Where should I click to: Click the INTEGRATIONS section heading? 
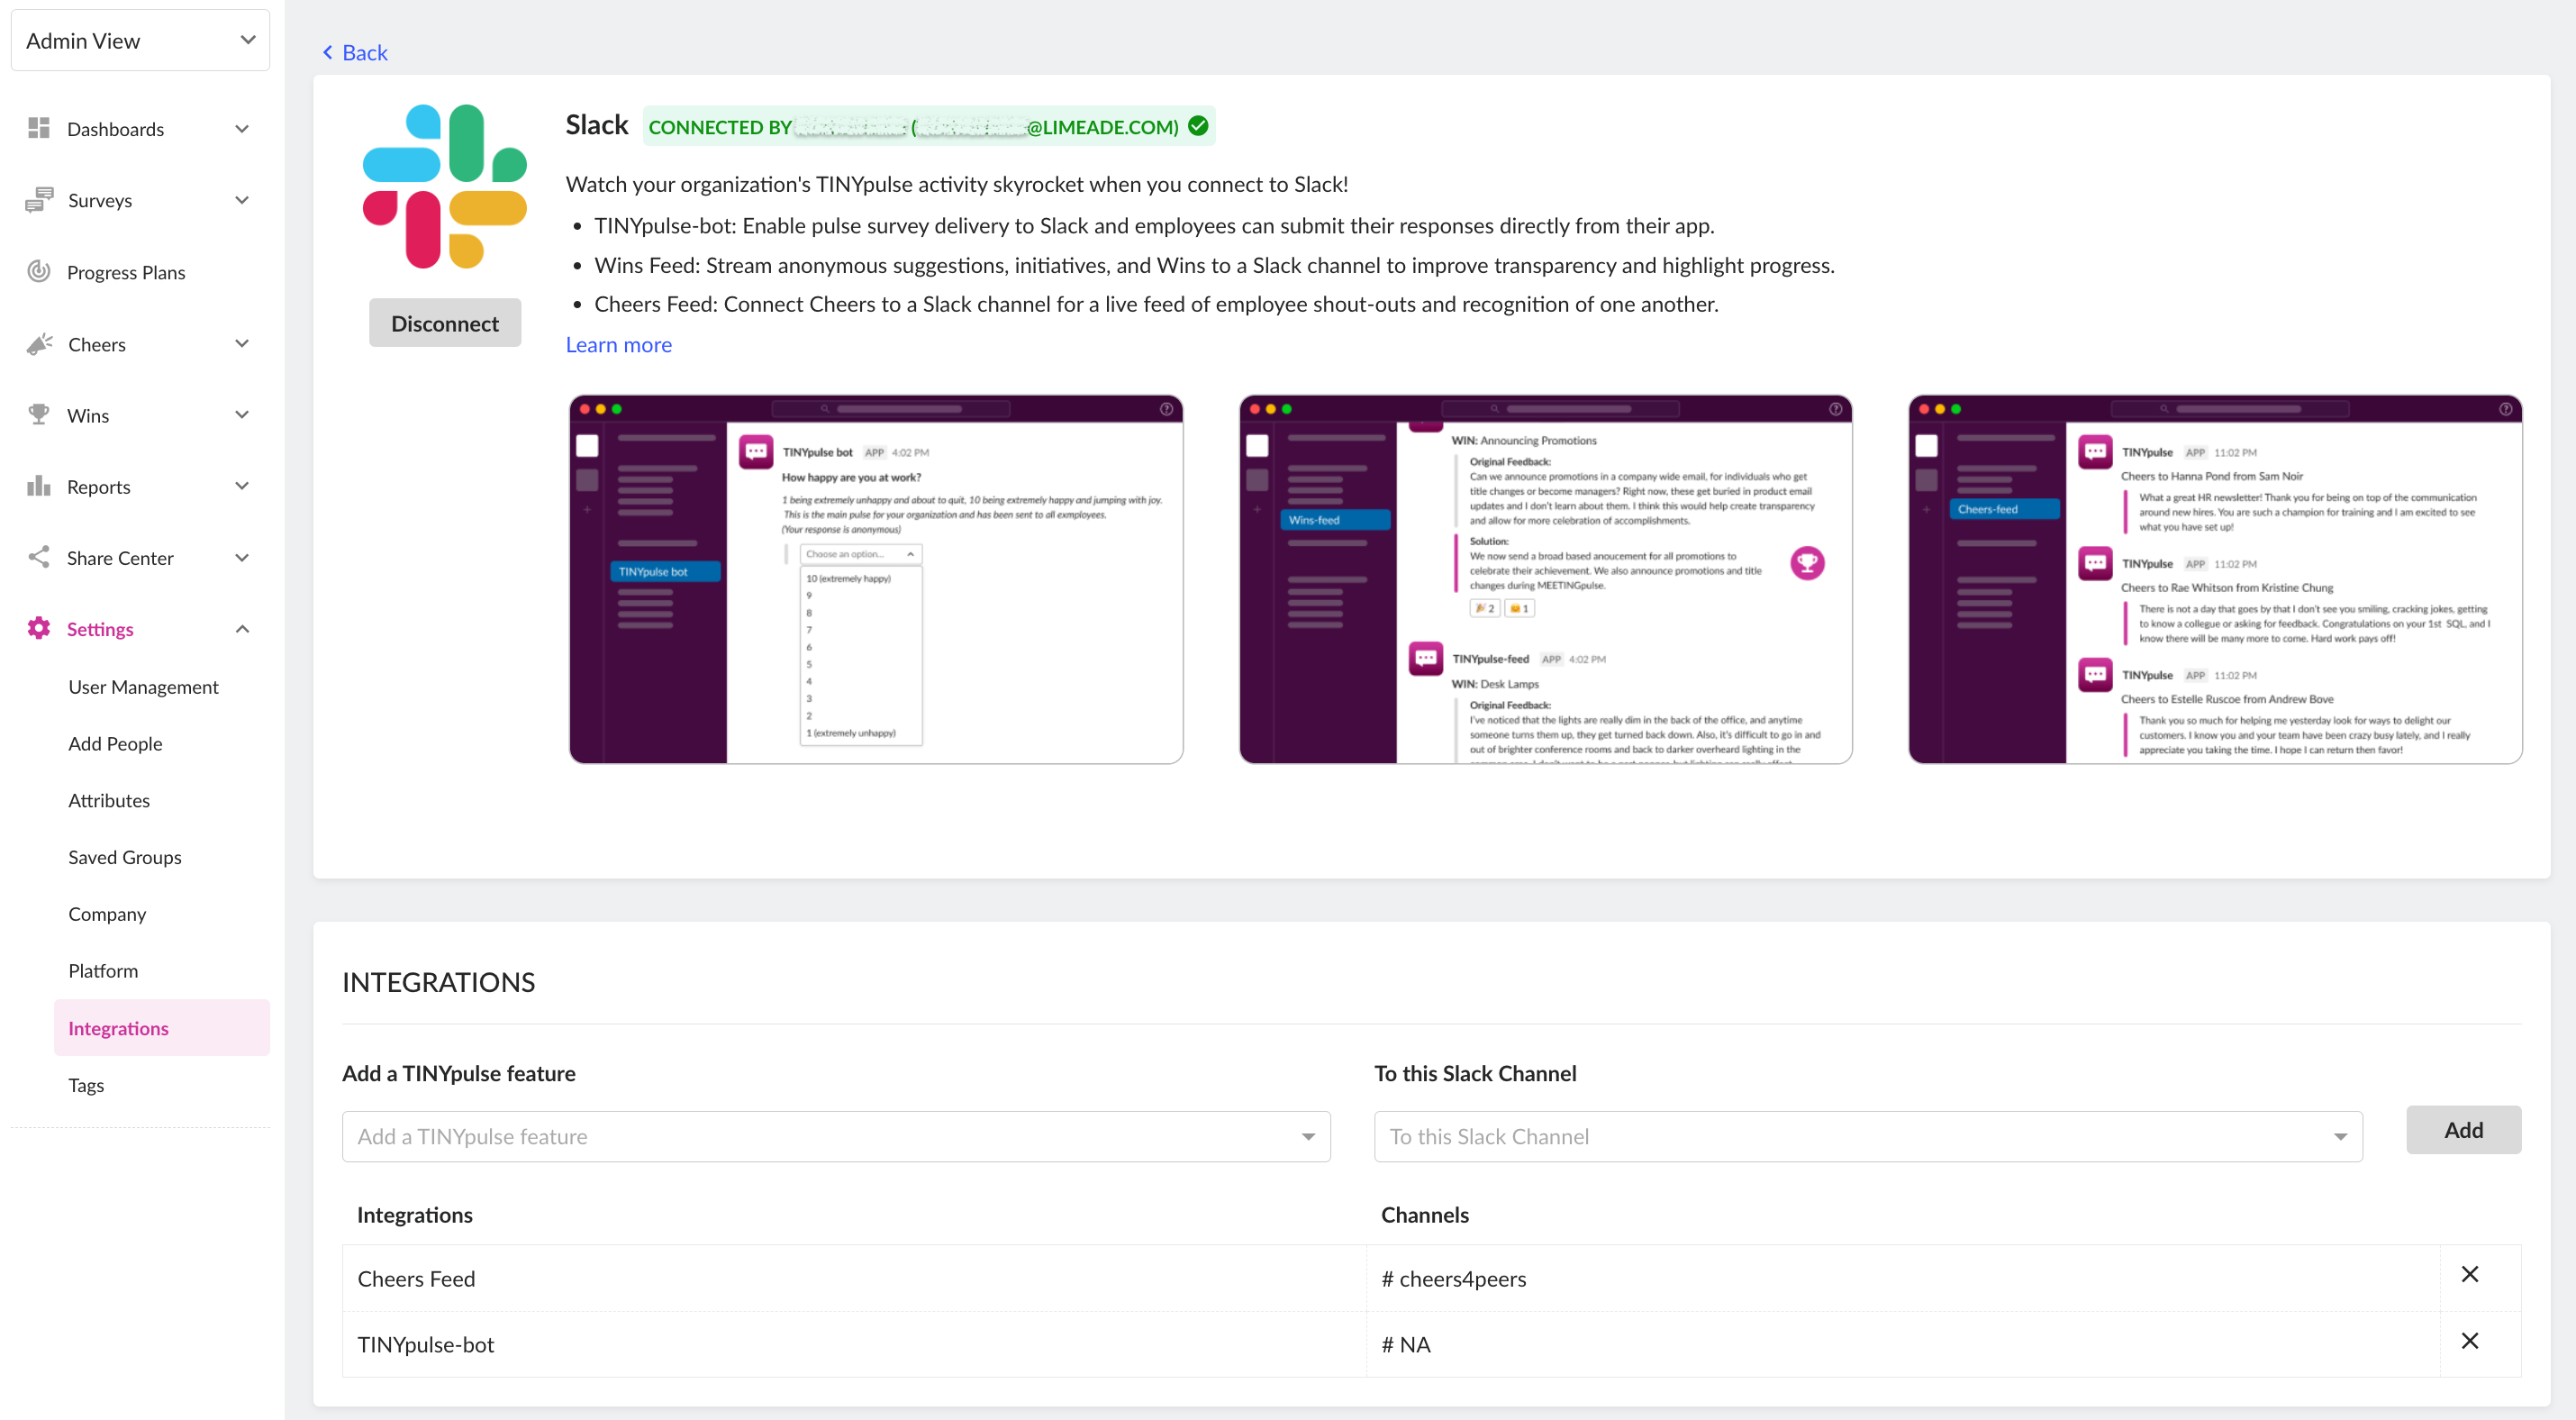pyautogui.click(x=438, y=982)
